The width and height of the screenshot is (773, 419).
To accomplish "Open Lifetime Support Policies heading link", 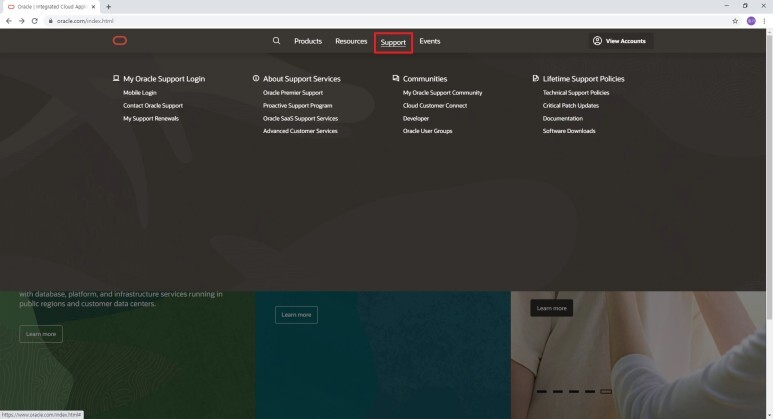I will pos(584,79).
